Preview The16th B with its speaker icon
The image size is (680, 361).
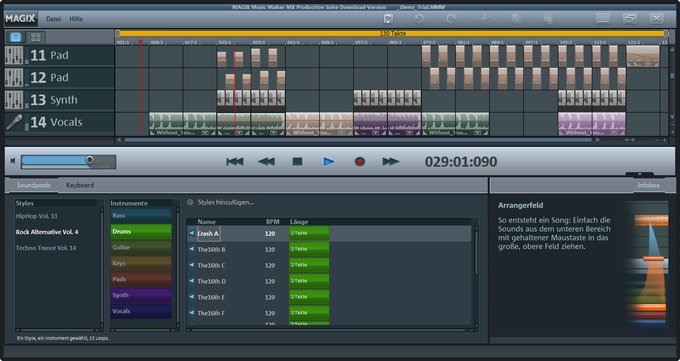[x=192, y=249]
